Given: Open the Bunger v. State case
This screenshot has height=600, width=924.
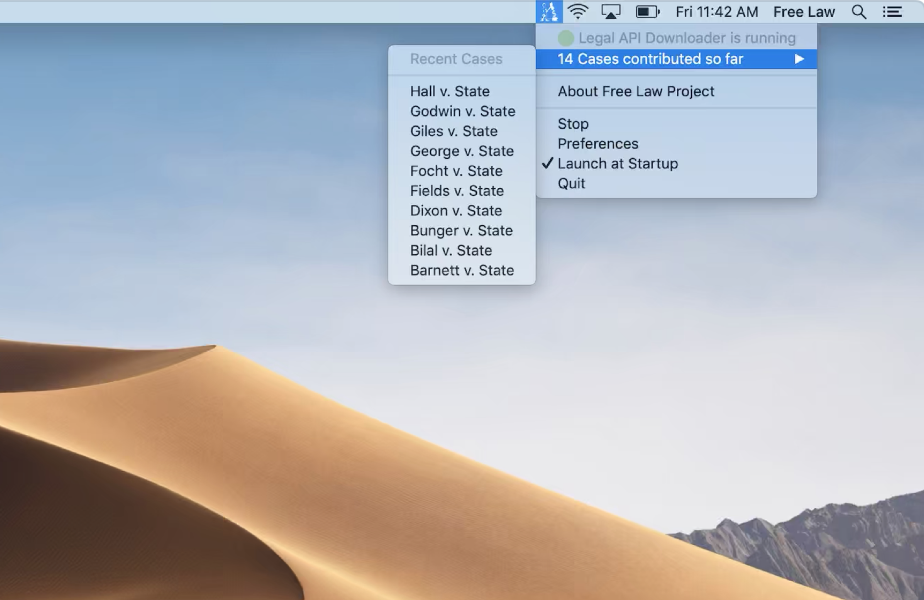Looking at the screenshot, I should pyautogui.click(x=462, y=231).
